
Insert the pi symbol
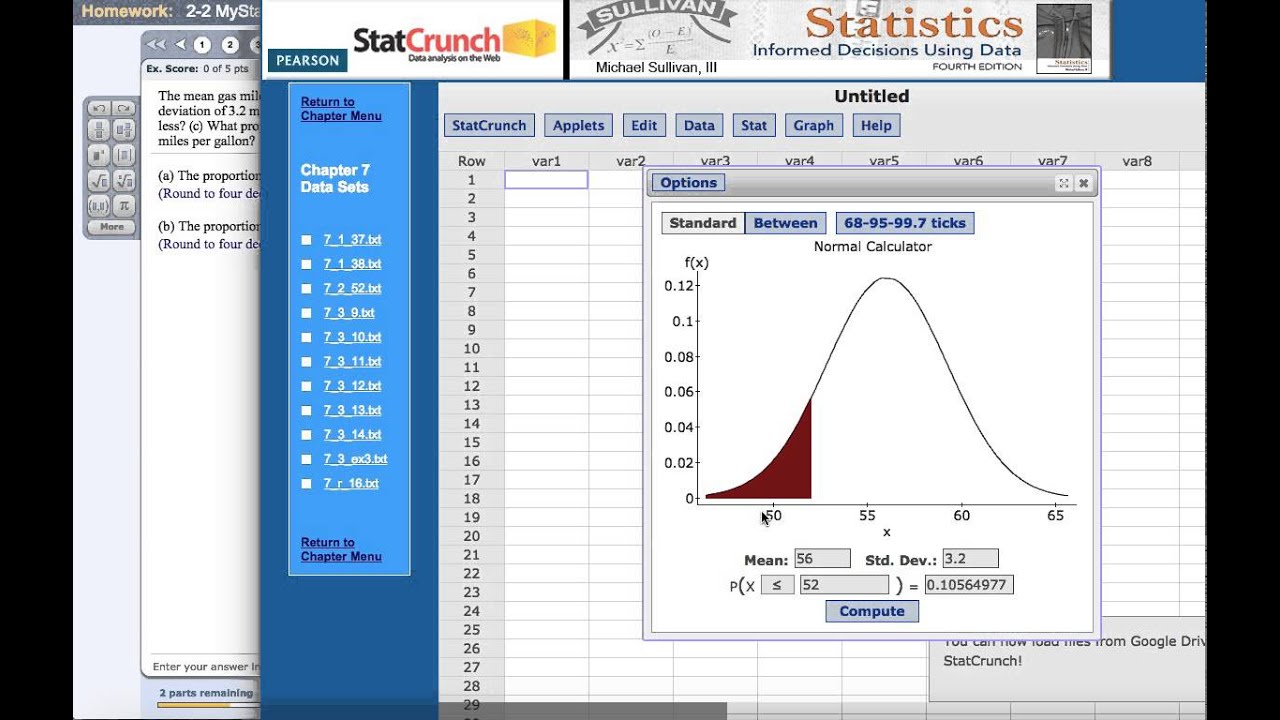[123, 206]
